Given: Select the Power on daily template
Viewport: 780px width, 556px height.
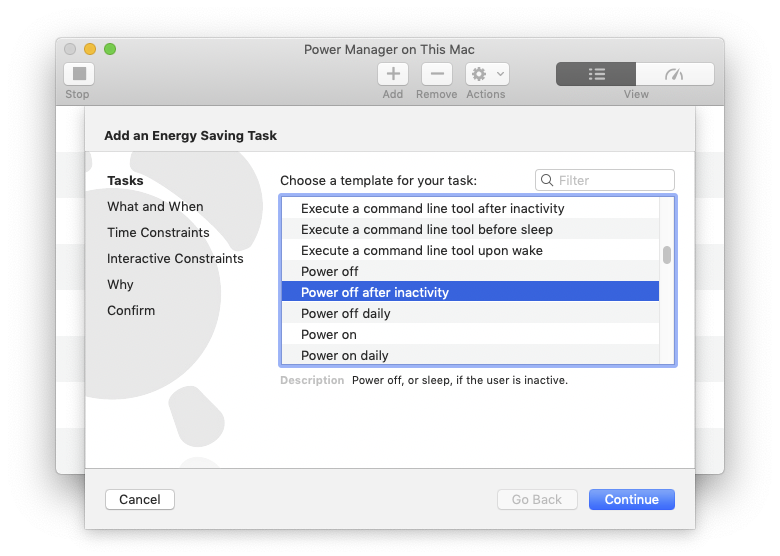Looking at the screenshot, I should [471, 355].
